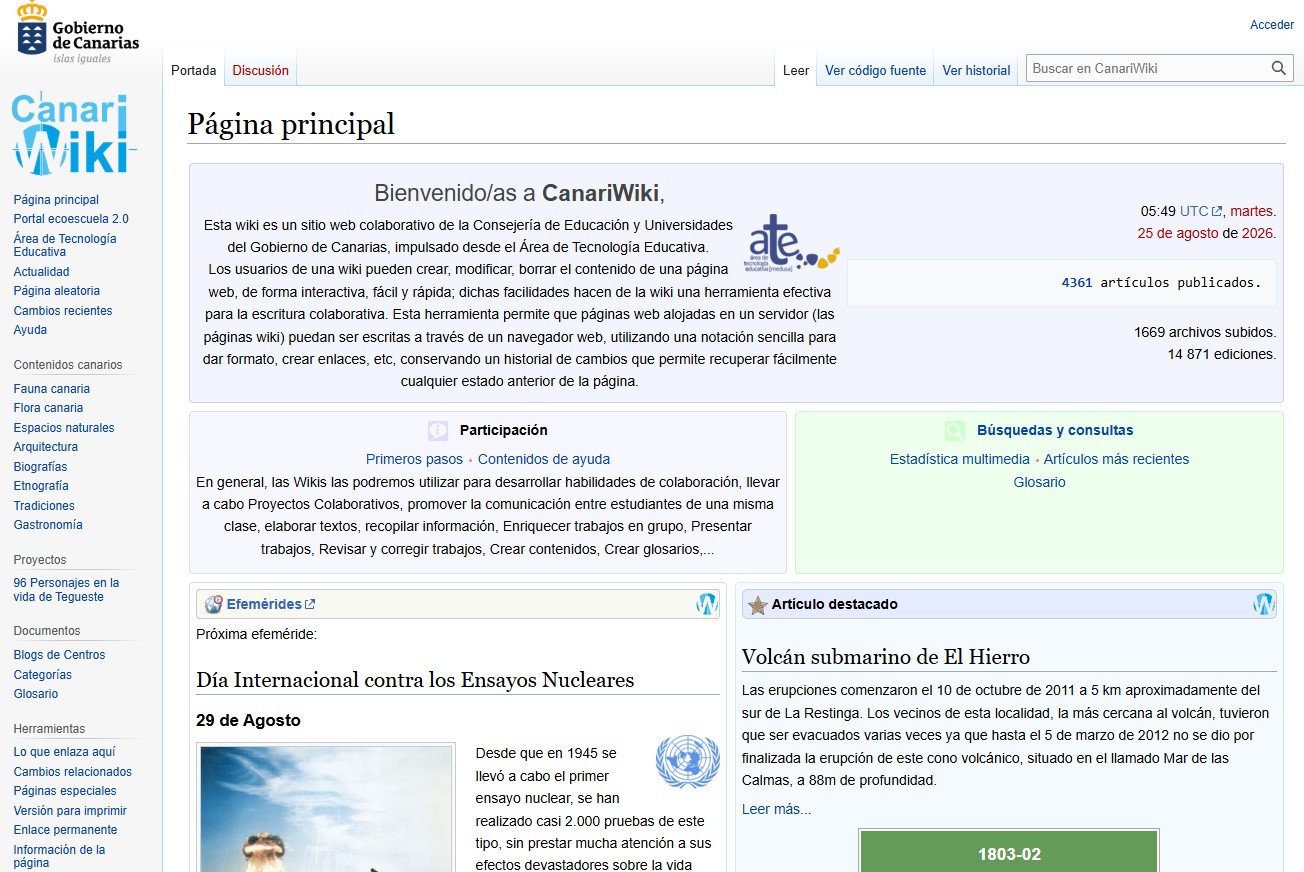Viewport: 1304px width, 872px height.
Task: Click the external link icon next to UTC
Action: coord(1217,212)
